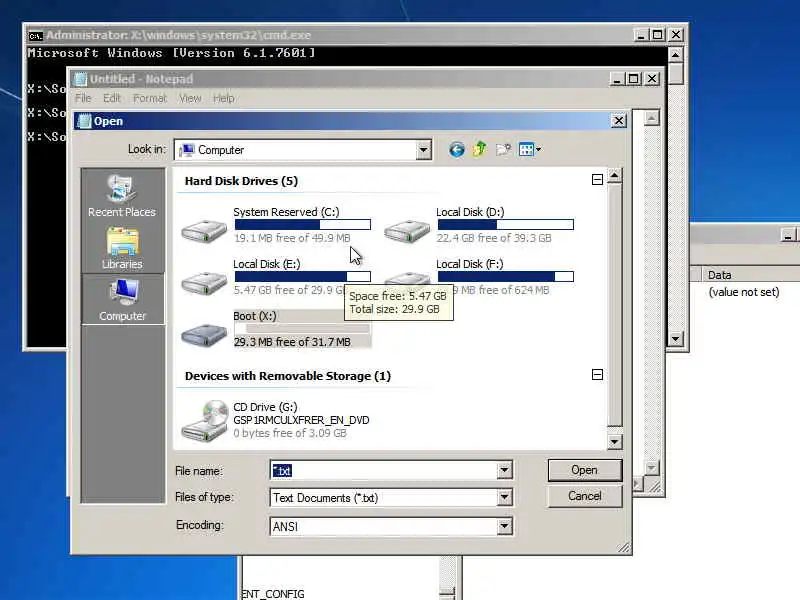
Task: Select Boot (X:) drive icon
Action: (204, 335)
